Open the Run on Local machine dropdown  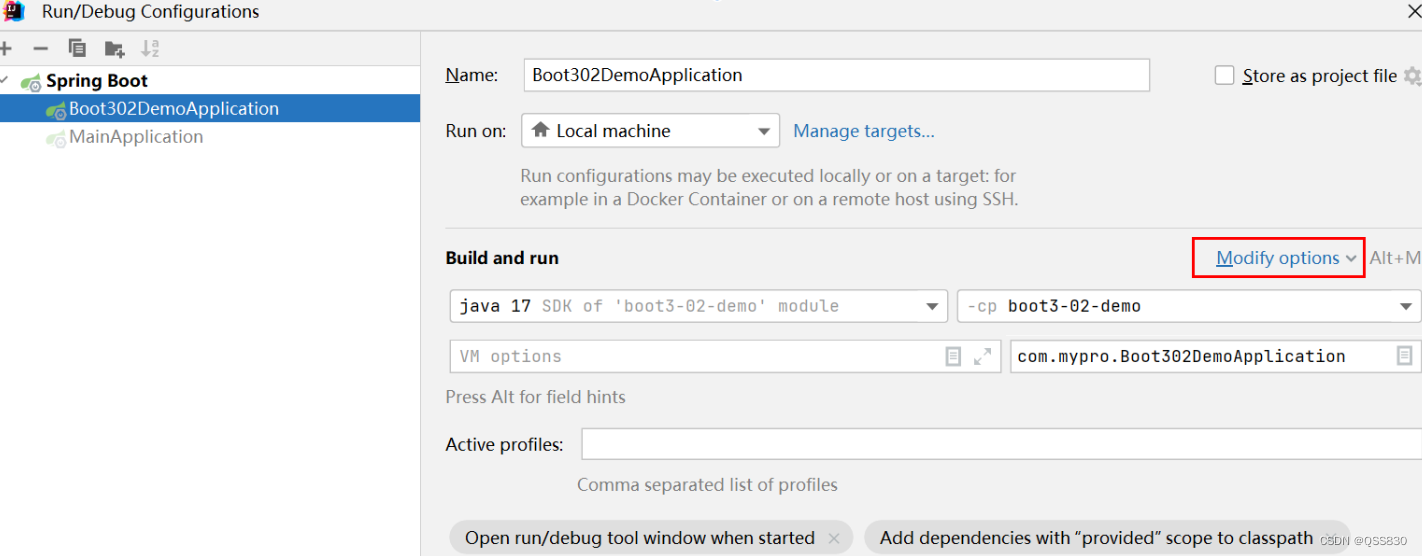click(650, 131)
